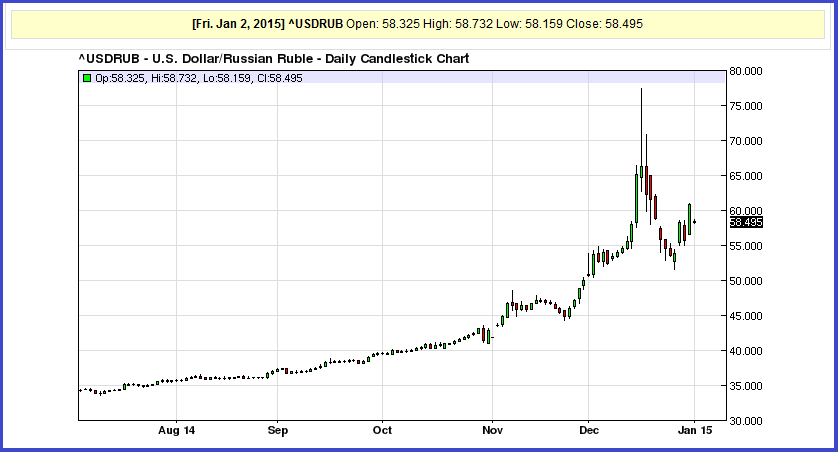Click the 50.000 y-axis label
Viewport: 838px width, 452px height.
pyautogui.click(x=746, y=281)
